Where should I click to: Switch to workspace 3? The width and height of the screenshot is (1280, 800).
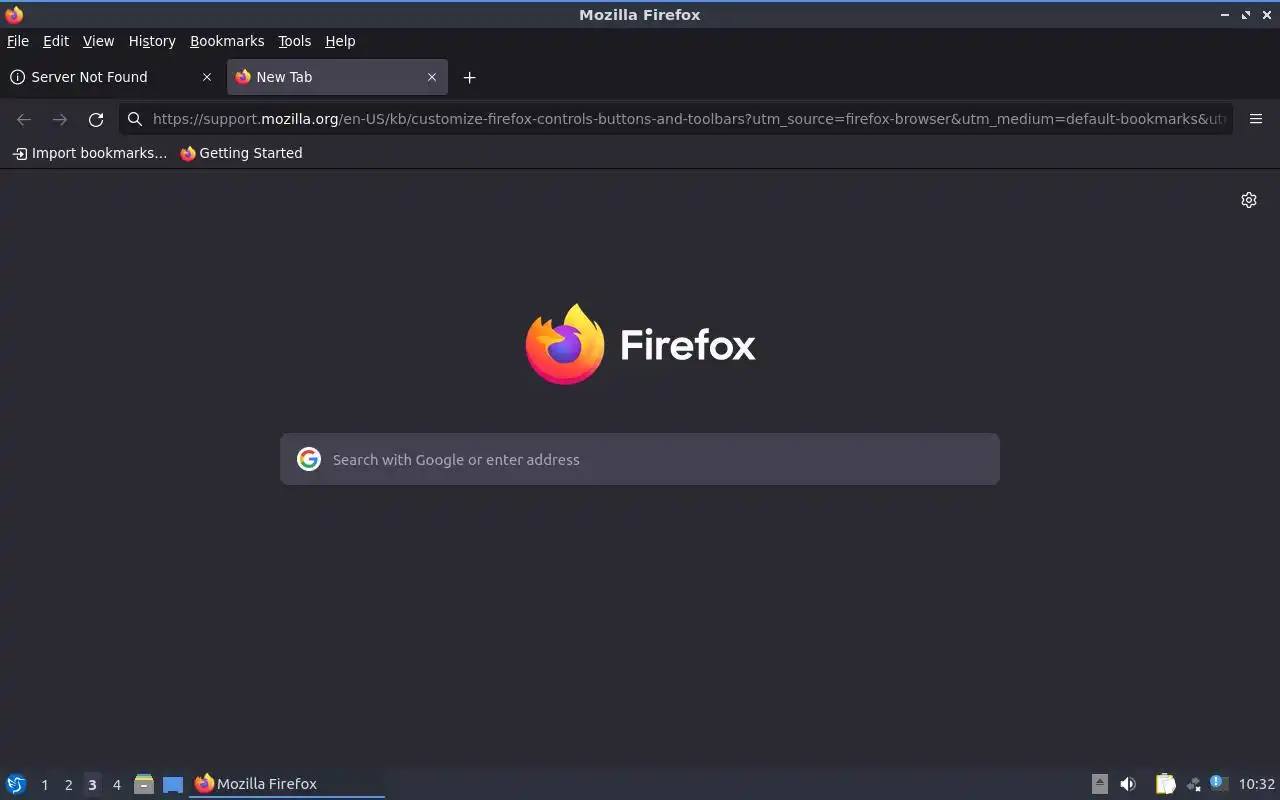click(x=92, y=784)
